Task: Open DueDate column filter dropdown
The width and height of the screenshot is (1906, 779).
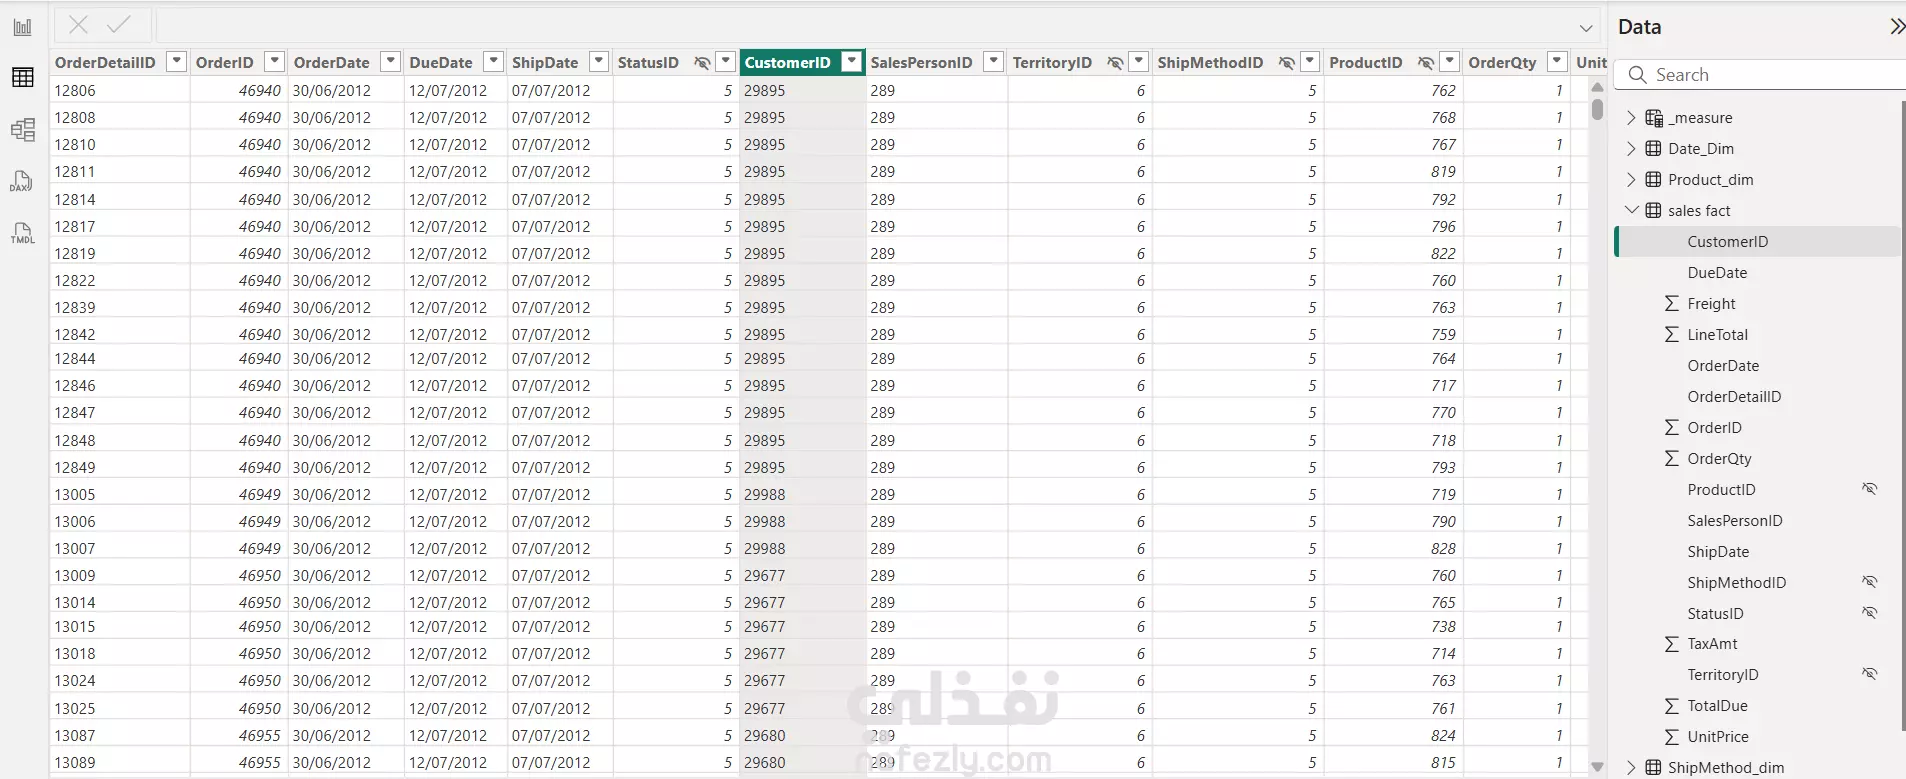Action: point(493,62)
